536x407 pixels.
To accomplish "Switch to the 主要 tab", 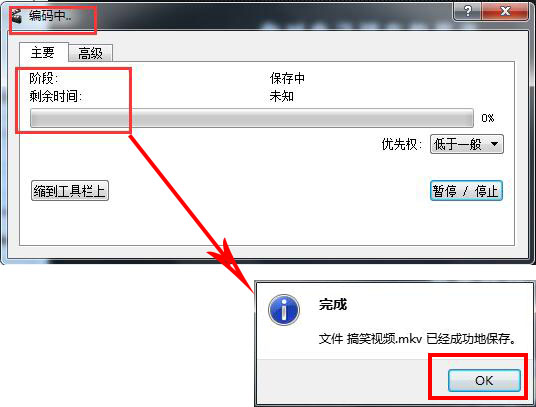I will point(43,52).
